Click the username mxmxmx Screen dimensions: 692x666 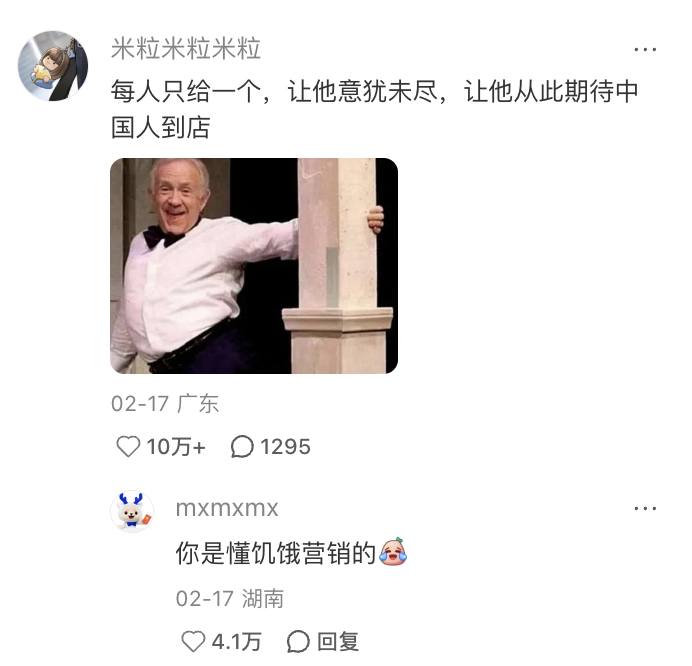[x=227, y=508]
